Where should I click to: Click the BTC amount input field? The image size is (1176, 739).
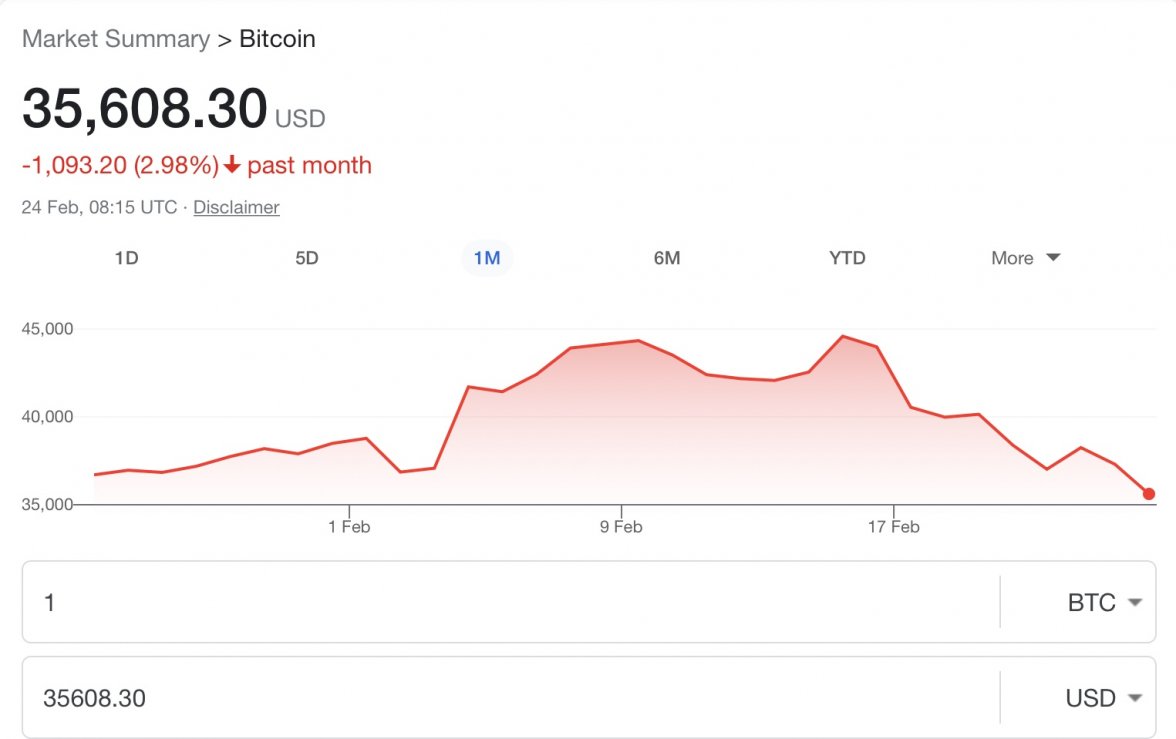(x=510, y=603)
